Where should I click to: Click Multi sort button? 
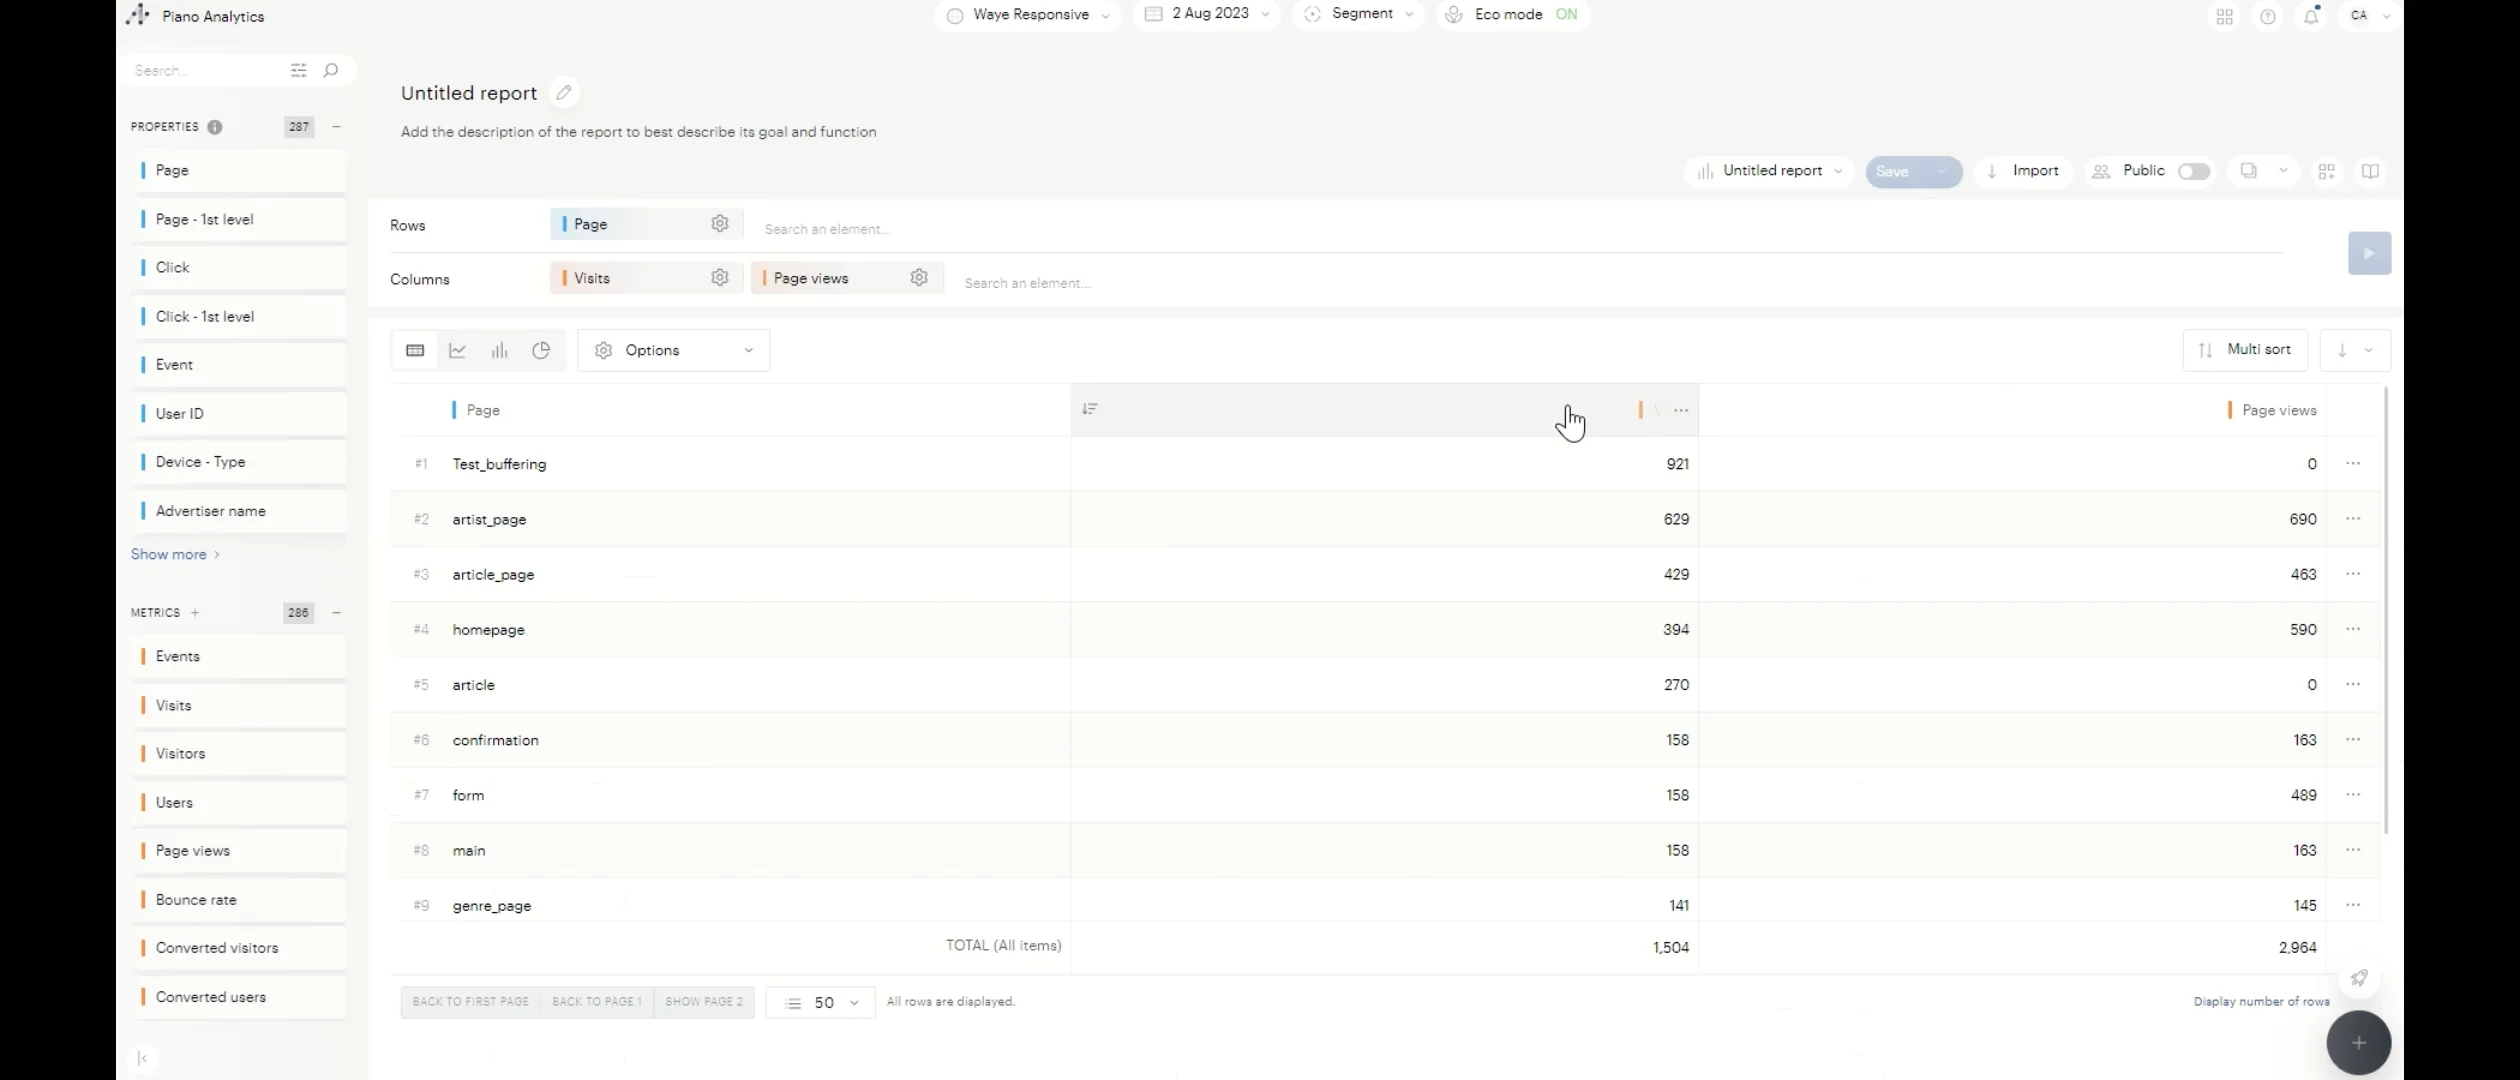2246,350
